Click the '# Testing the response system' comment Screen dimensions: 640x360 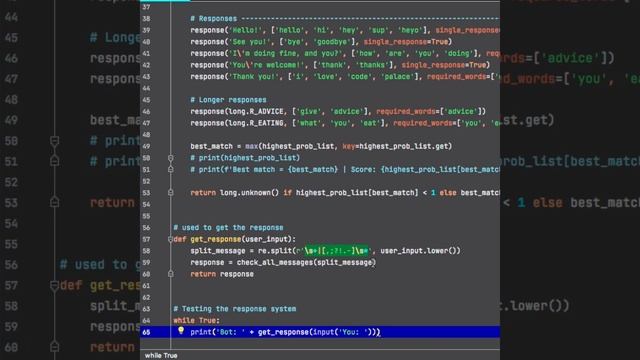point(235,309)
